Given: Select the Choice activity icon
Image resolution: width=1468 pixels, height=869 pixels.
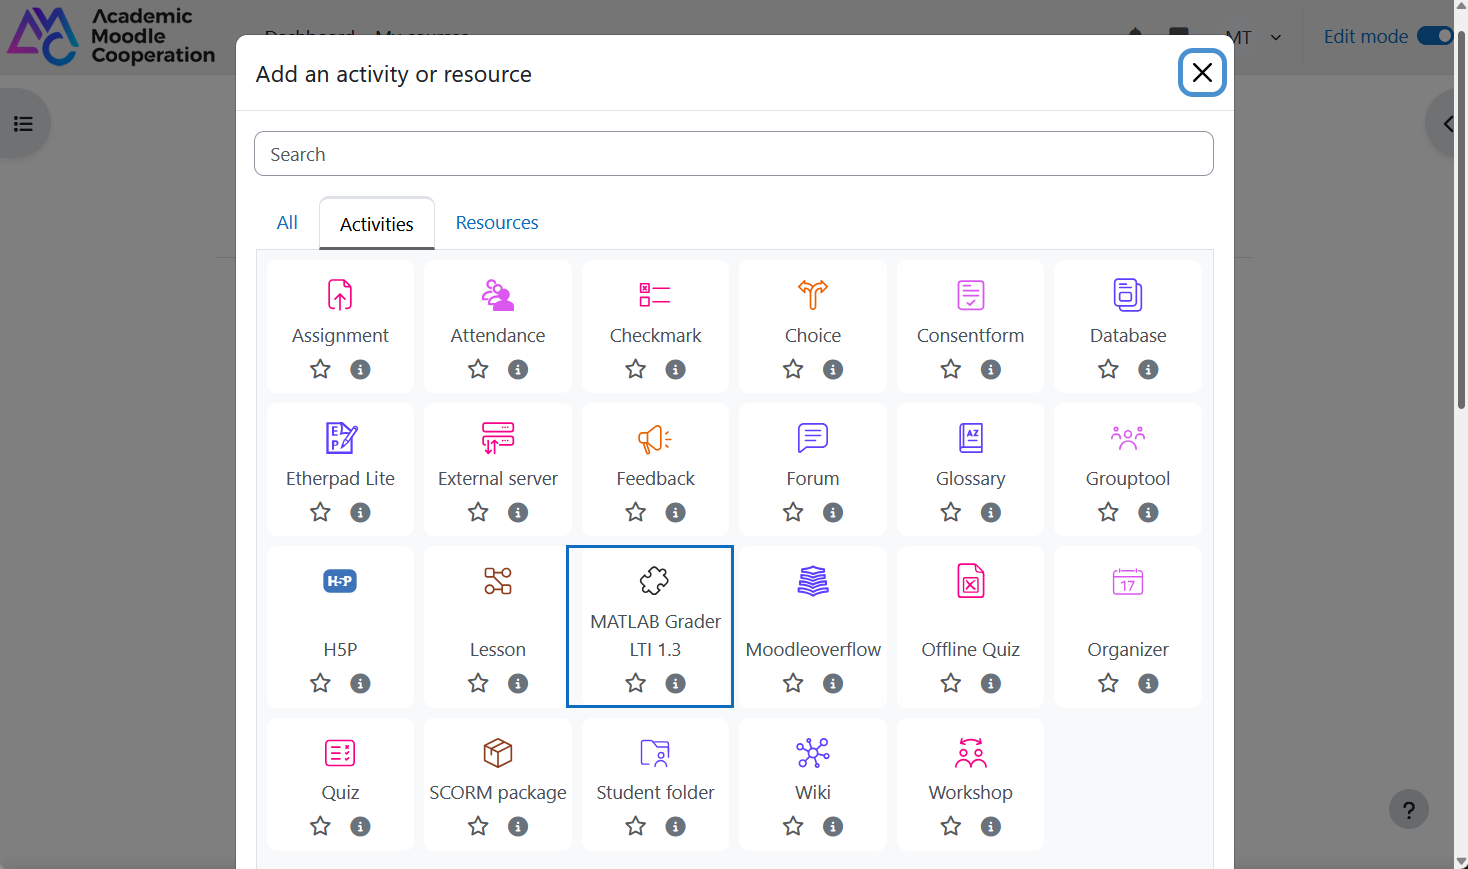Looking at the screenshot, I should (x=813, y=295).
